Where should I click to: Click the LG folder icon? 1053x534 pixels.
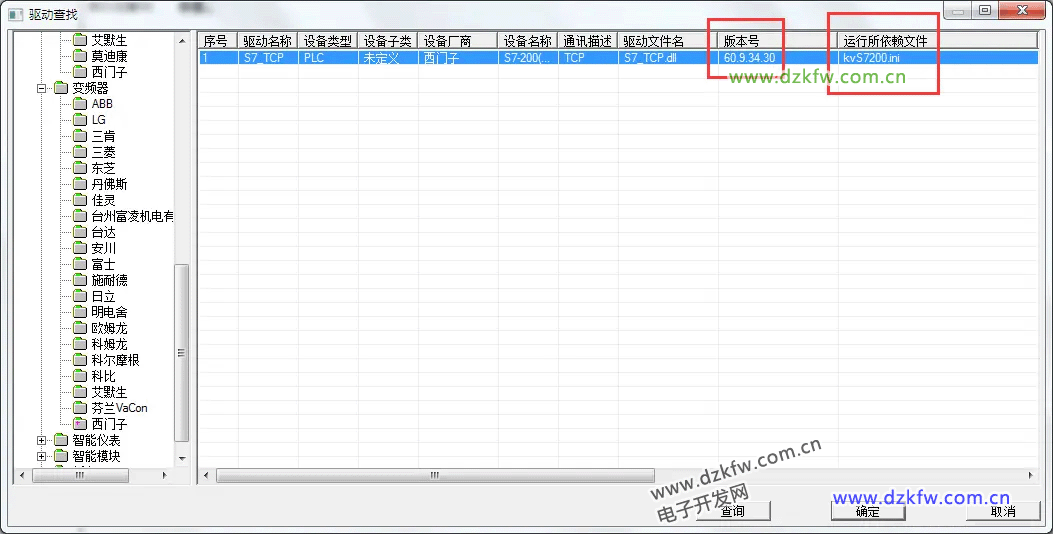pos(80,120)
